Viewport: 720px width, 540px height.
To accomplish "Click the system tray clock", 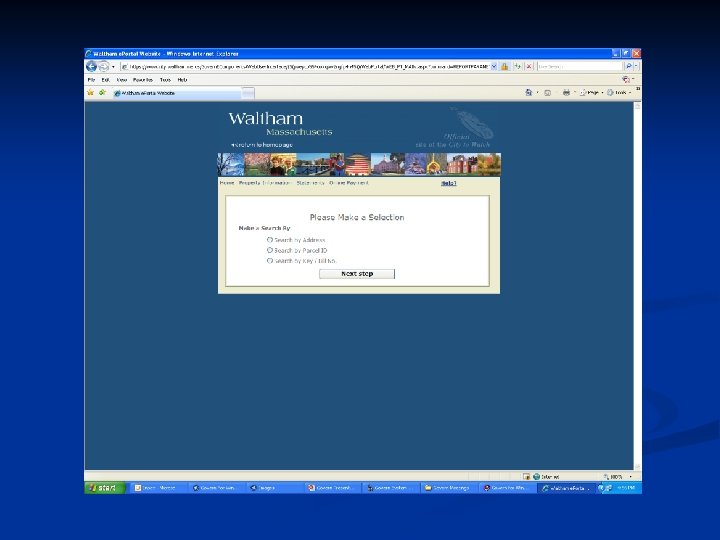I will [x=625, y=488].
